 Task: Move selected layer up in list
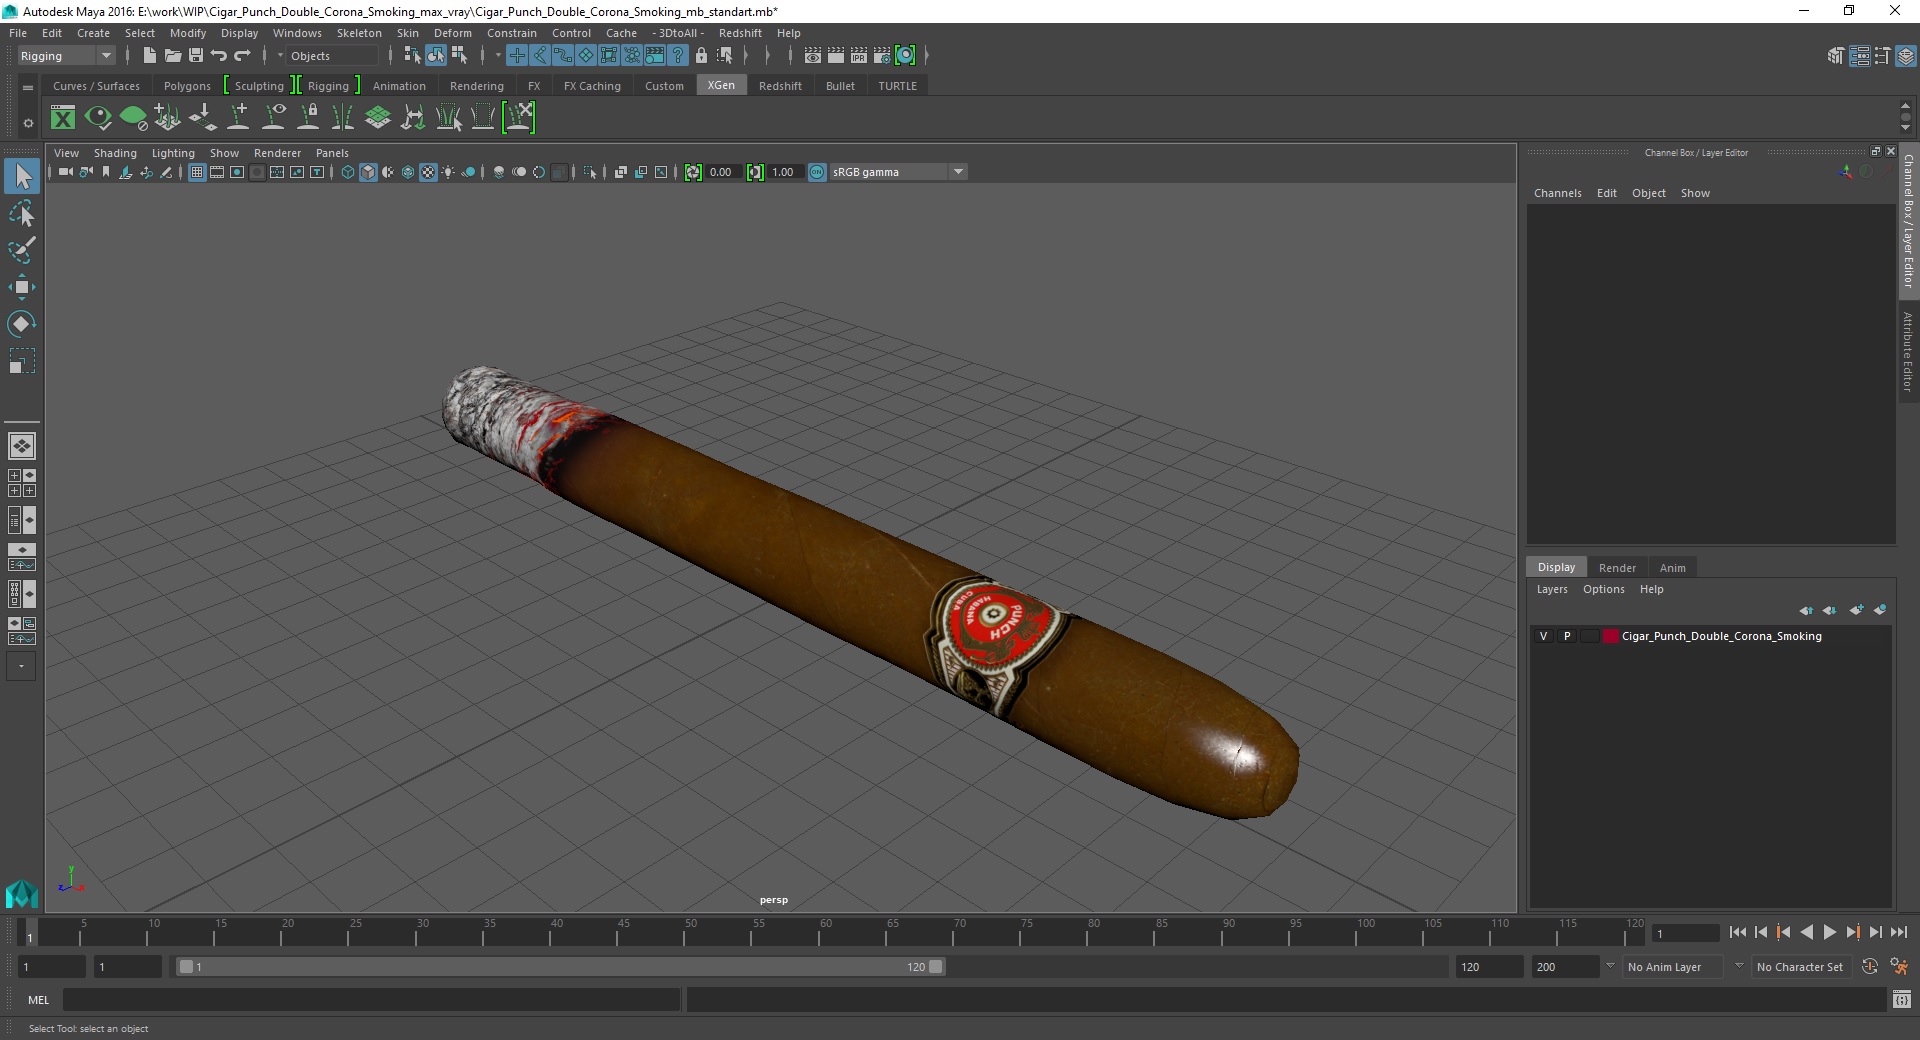1805,610
